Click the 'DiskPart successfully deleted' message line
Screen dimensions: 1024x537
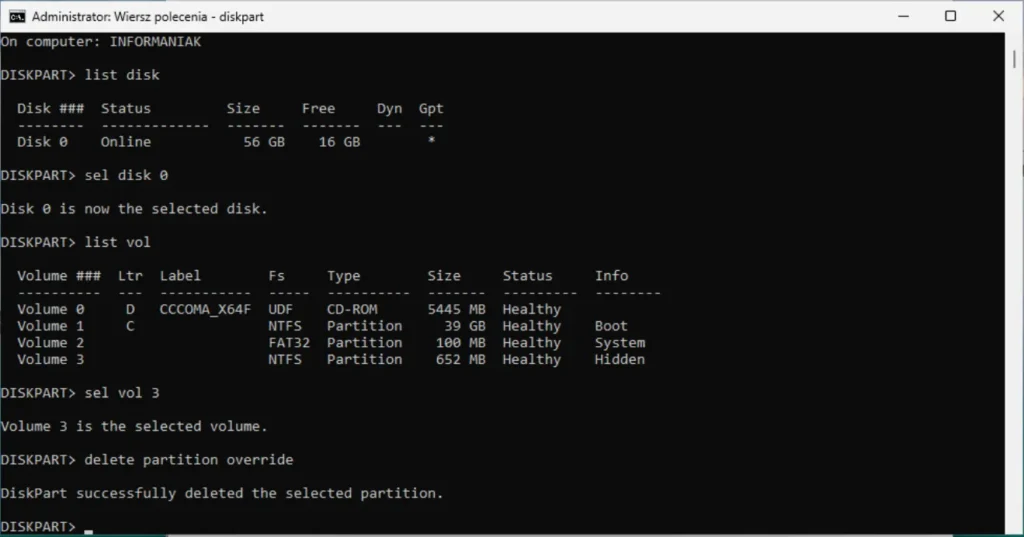click(221, 493)
